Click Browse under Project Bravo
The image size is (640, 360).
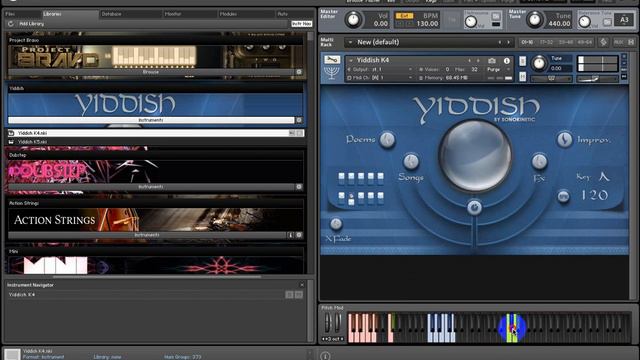151,72
